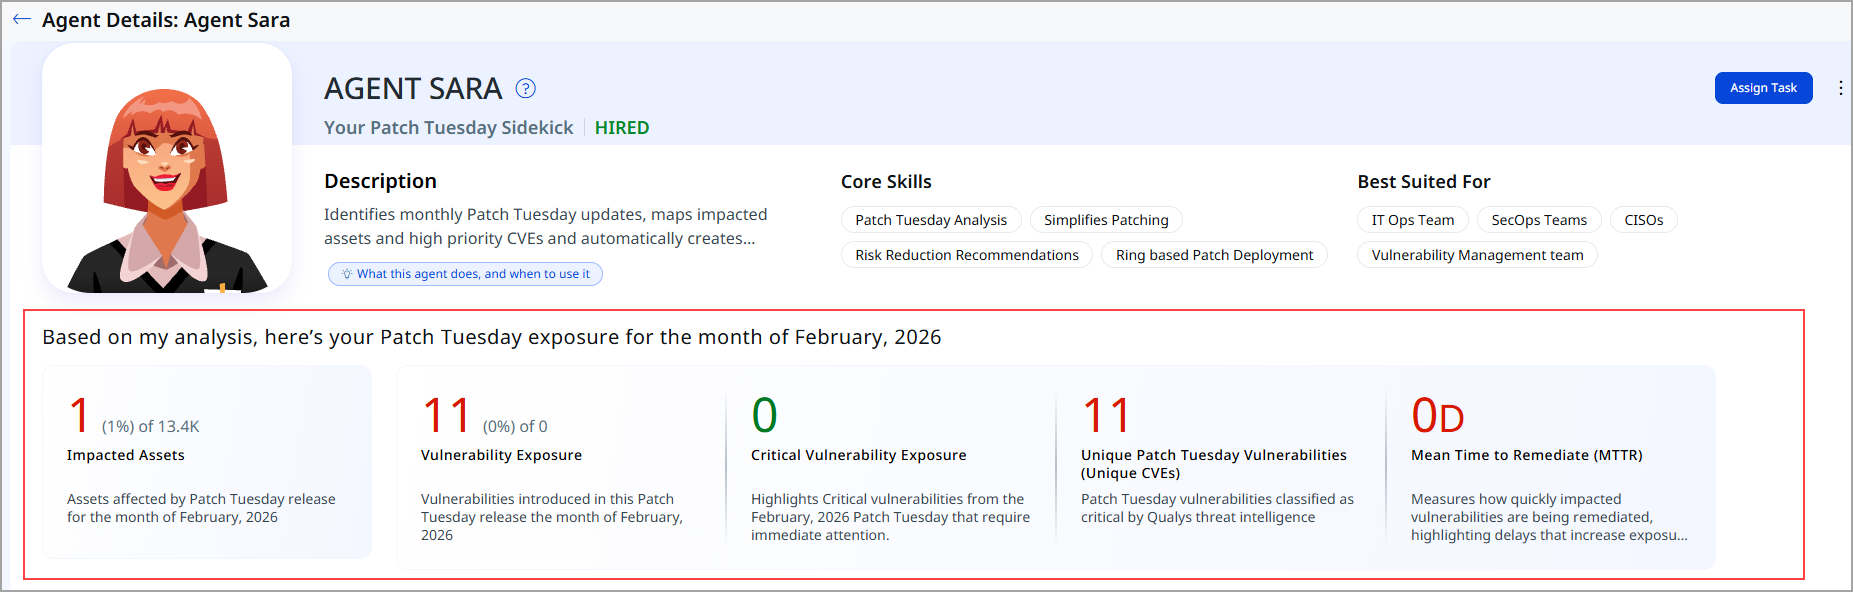Open the three-dot more options menu
The image size is (1853, 592).
(x=1840, y=88)
